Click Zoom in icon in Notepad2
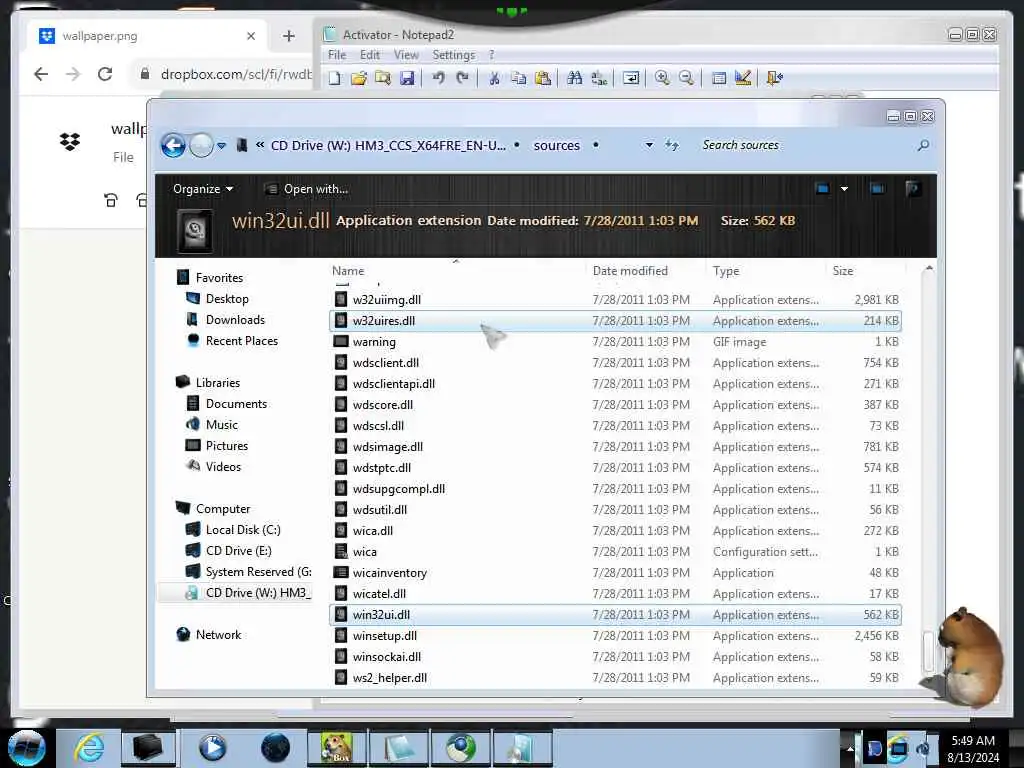Screen dimensions: 1024x768 pos(662,78)
